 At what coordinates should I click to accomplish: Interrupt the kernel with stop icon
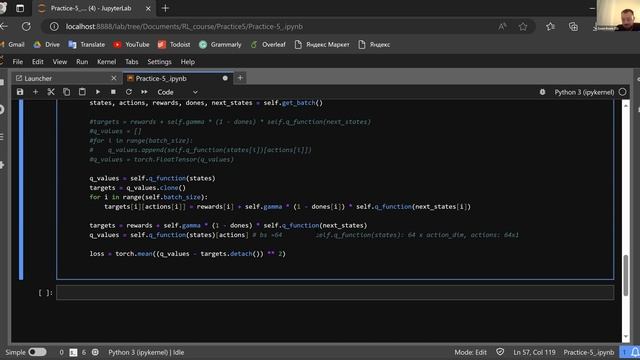coord(113,92)
